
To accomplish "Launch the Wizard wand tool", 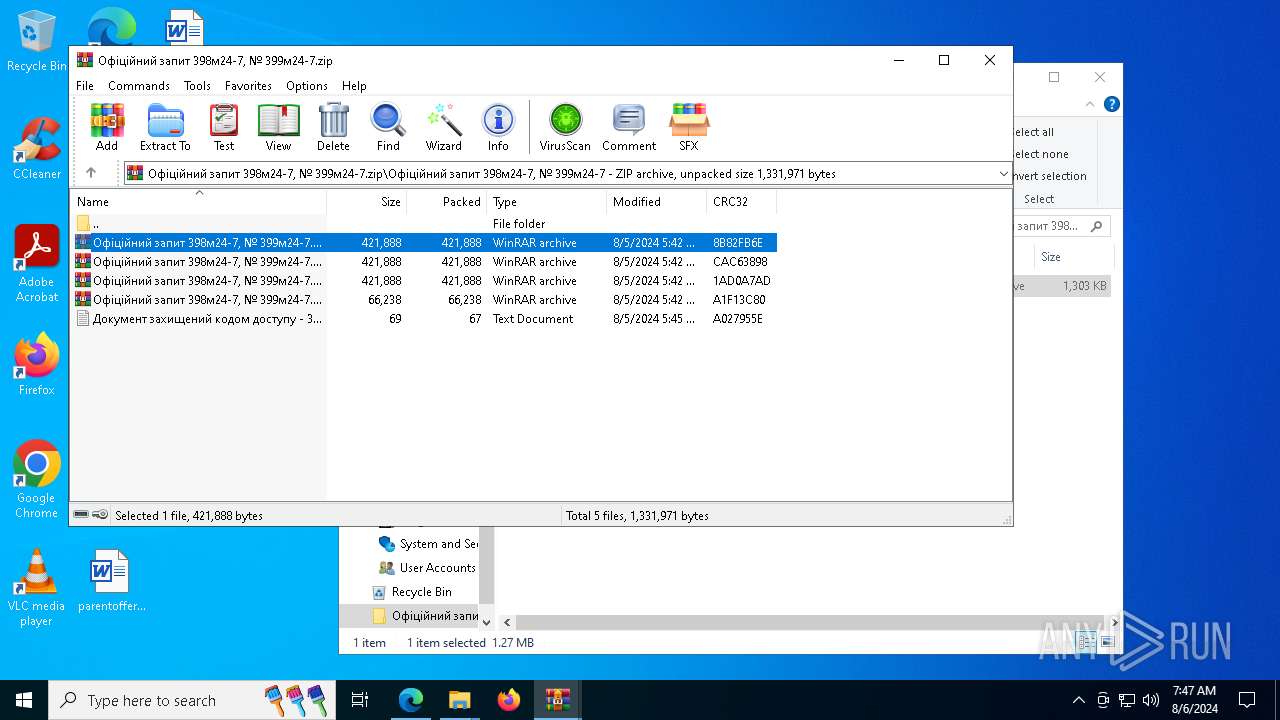I will point(443,127).
